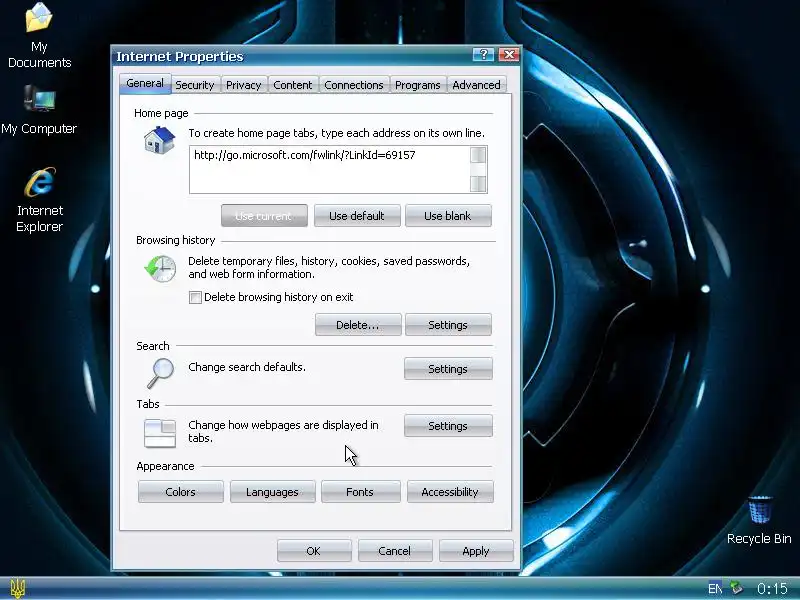The height and width of the screenshot is (600, 800).
Task: Switch to the Security tab
Action: (x=194, y=85)
